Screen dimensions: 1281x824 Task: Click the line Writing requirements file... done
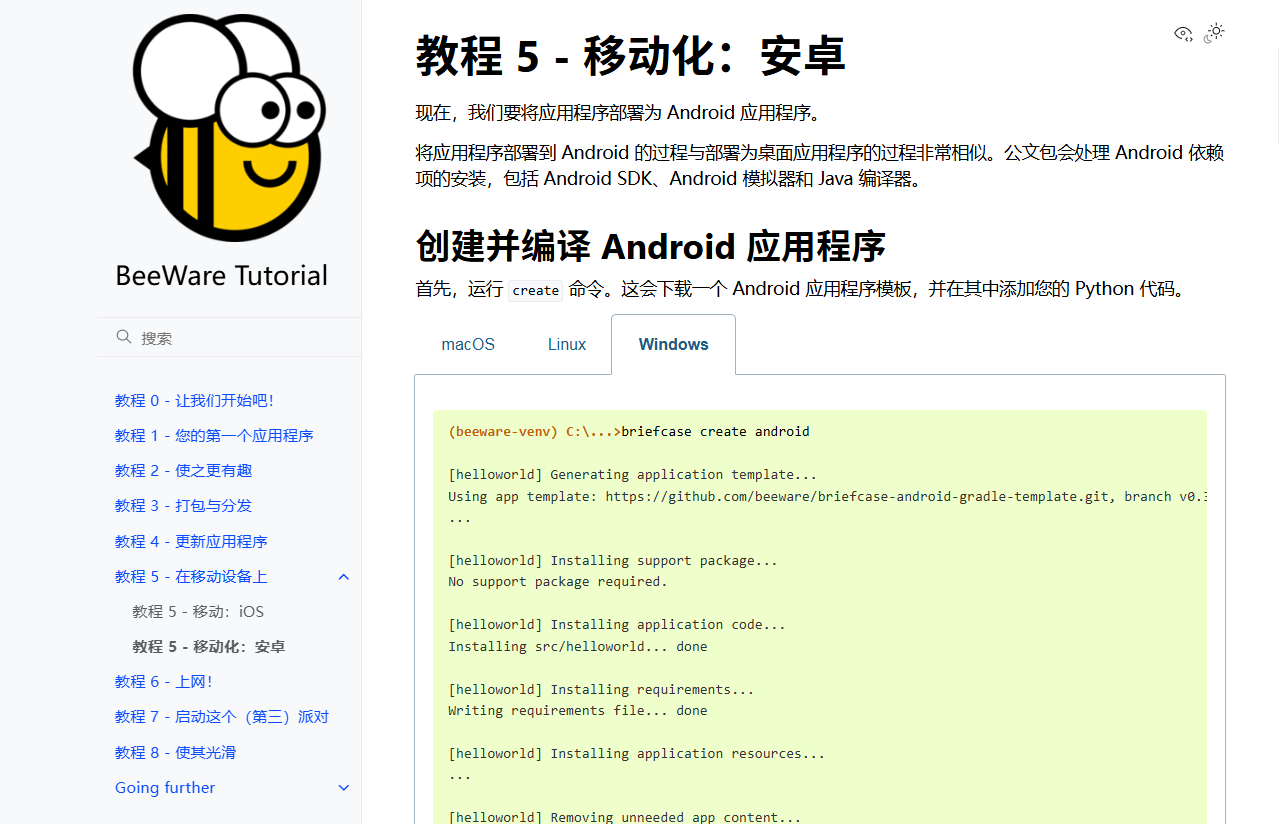(x=578, y=711)
